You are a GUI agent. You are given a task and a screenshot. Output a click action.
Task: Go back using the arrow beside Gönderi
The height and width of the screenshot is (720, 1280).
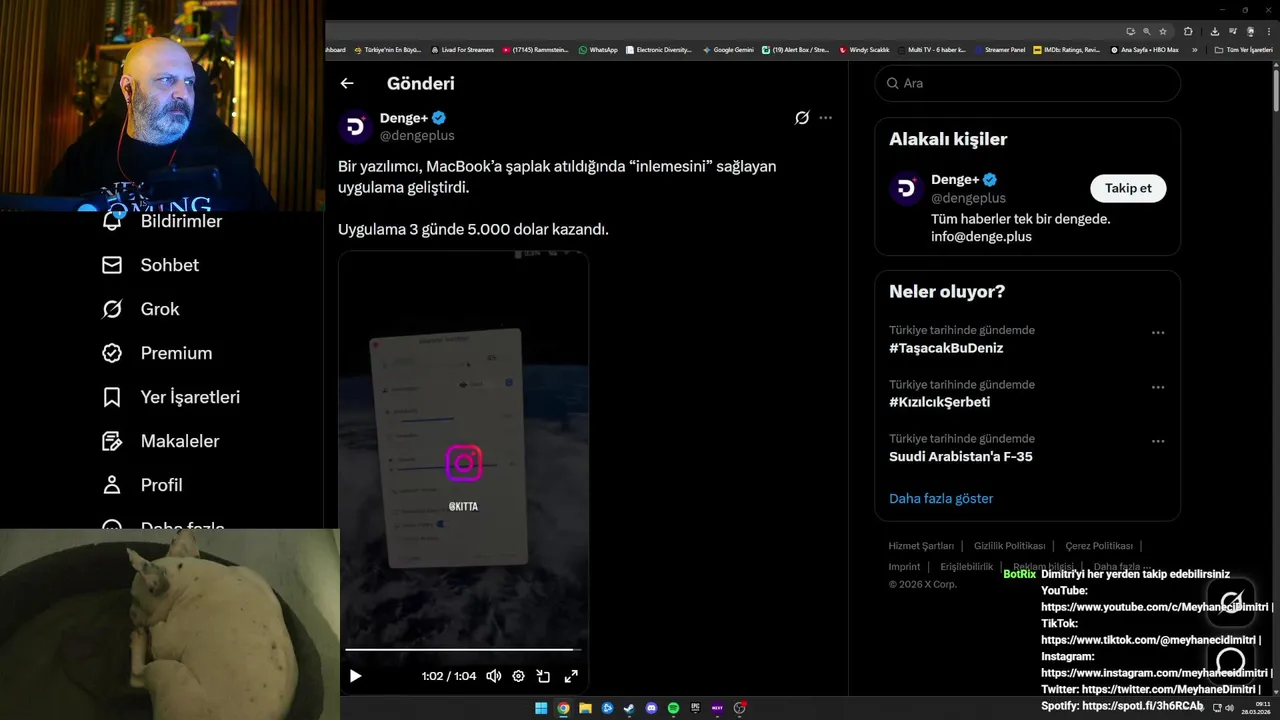[x=347, y=84]
